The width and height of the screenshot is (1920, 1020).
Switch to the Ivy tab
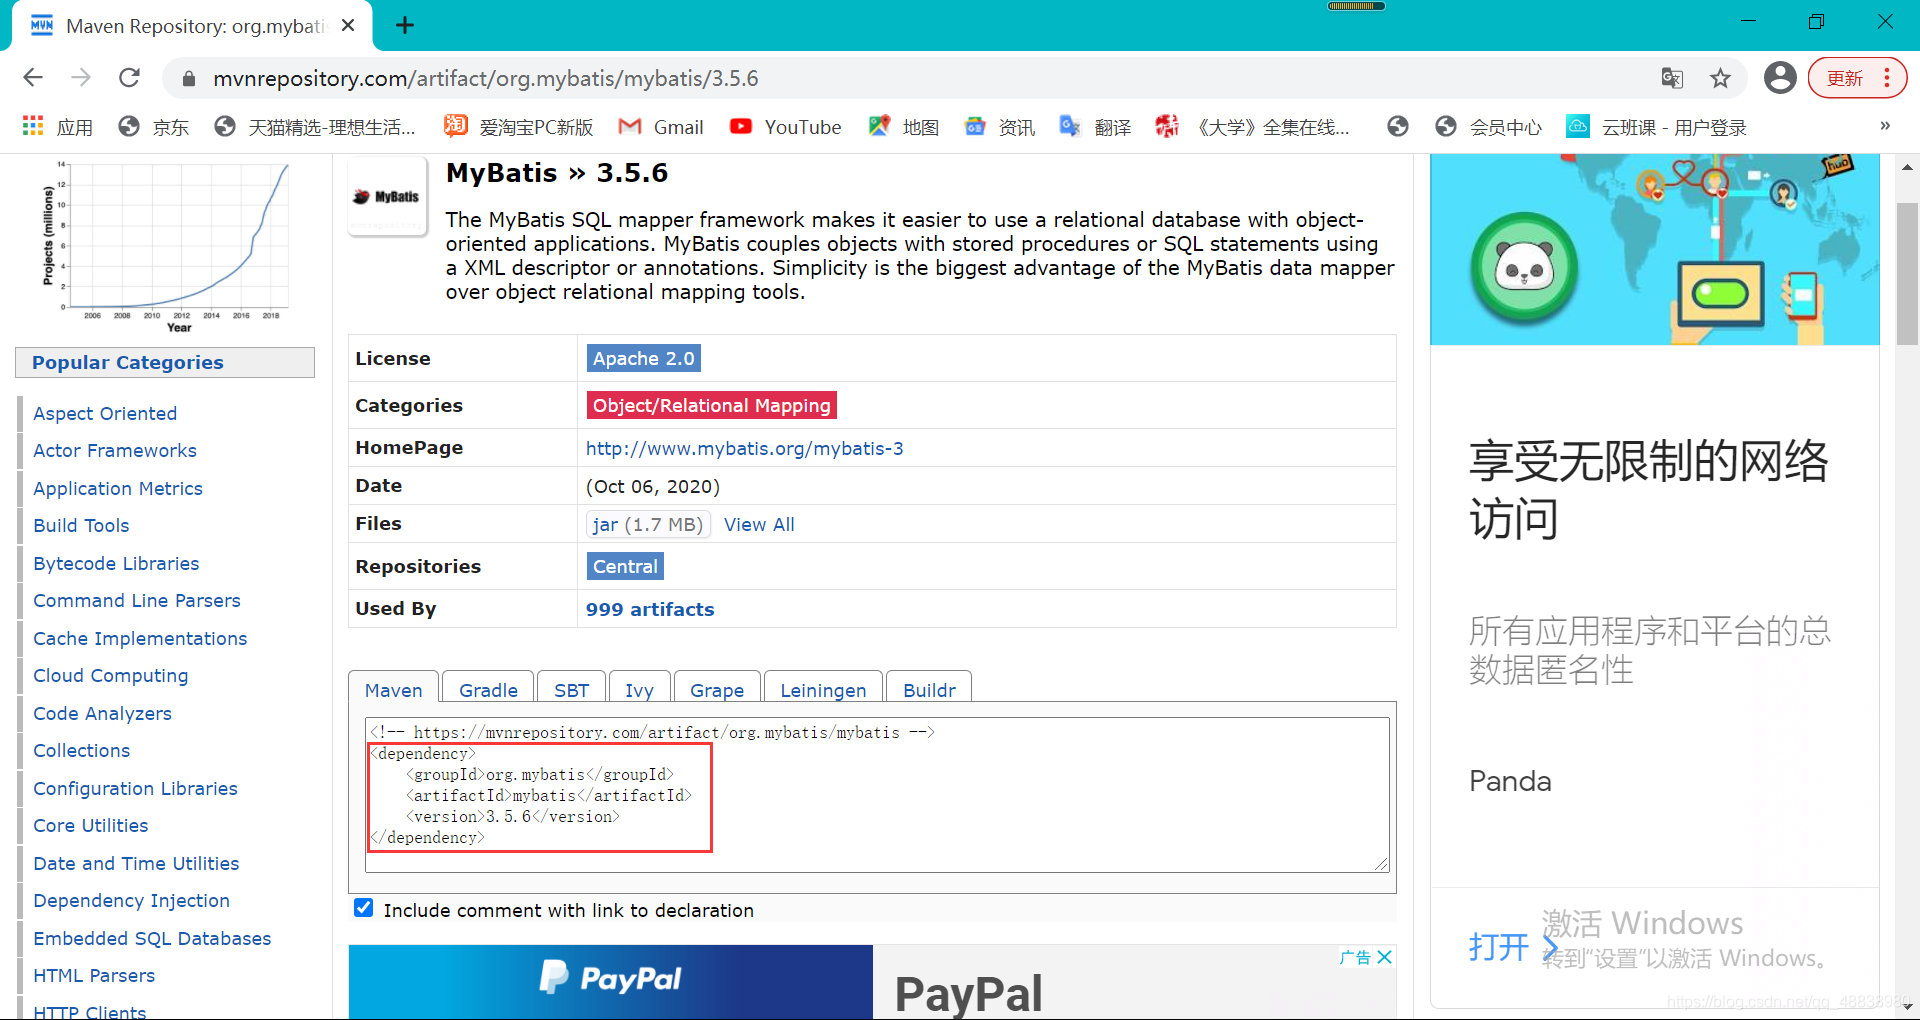point(639,689)
